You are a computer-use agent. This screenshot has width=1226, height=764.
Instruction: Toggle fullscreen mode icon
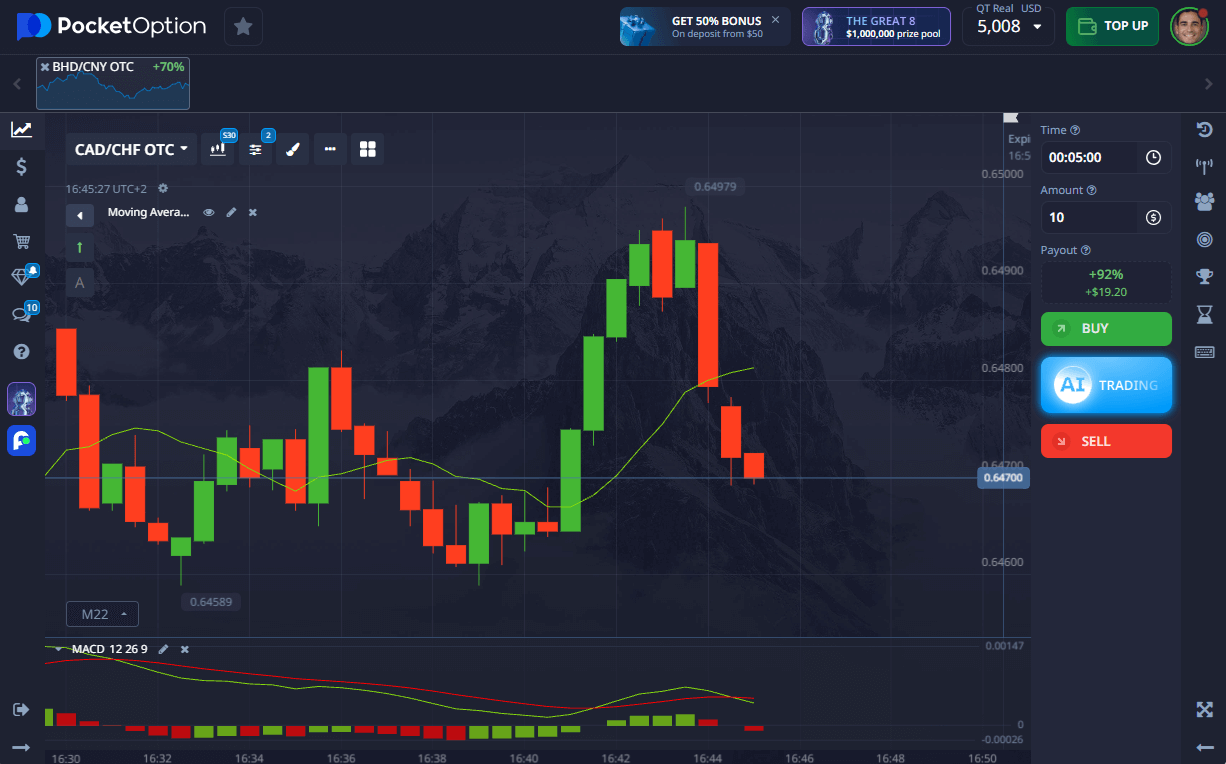[x=1204, y=709]
